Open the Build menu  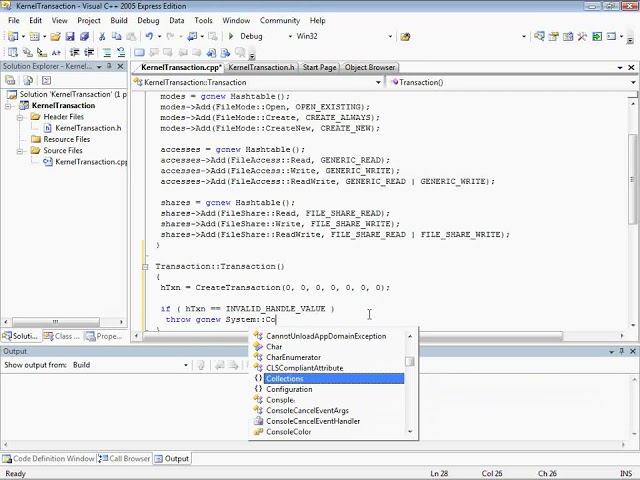[119, 20]
